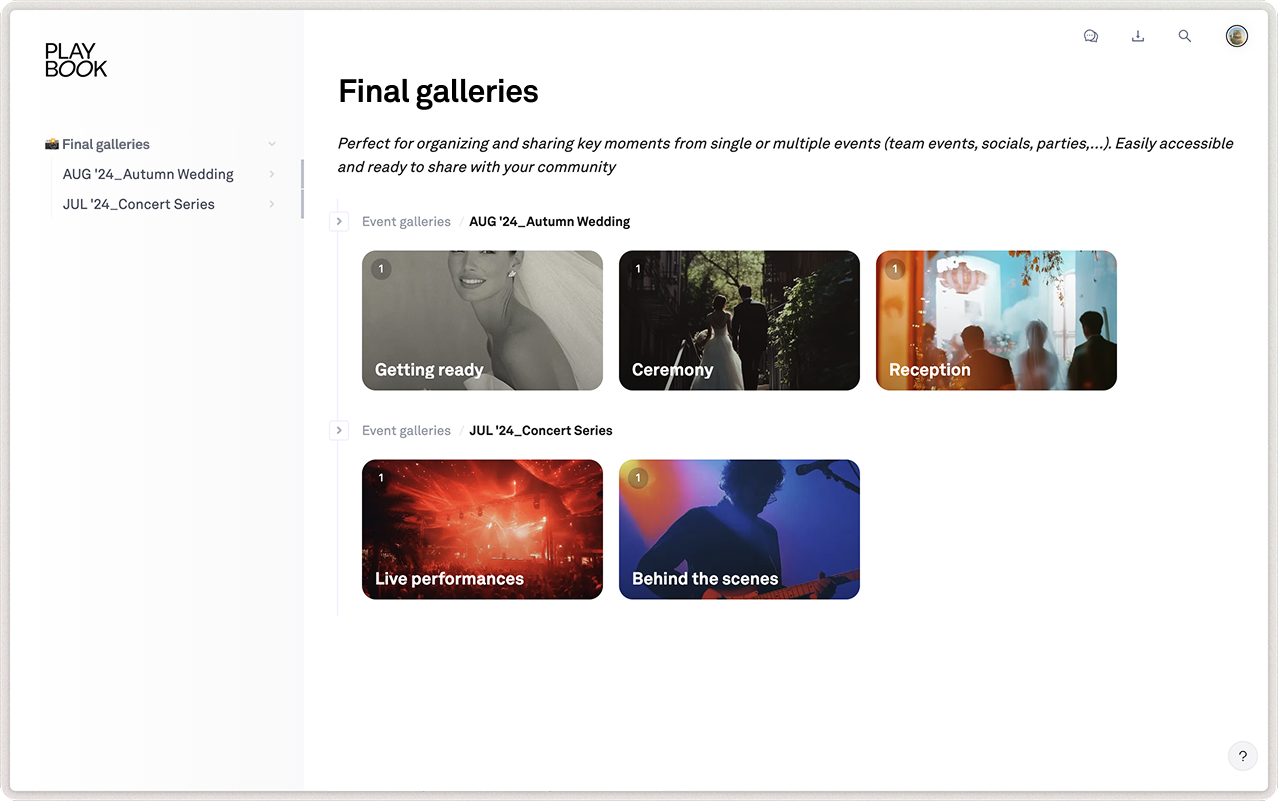Open the Live performances gallery
Screen dimensions: 1278x801
point(482,529)
